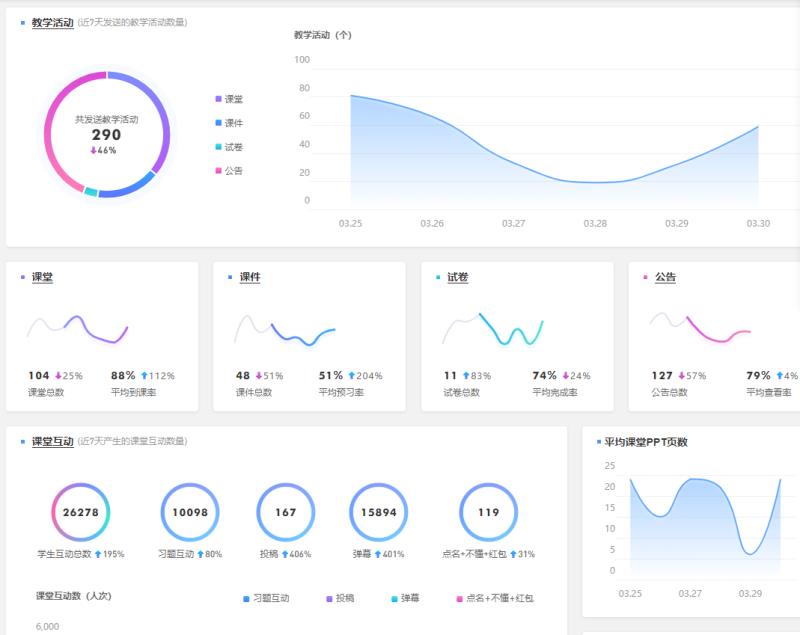Click the 119 点名+不懂+红包 circle icon
Image resolution: width=800 pixels, height=635 pixels.
pyautogui.click(x=488, y=512)
